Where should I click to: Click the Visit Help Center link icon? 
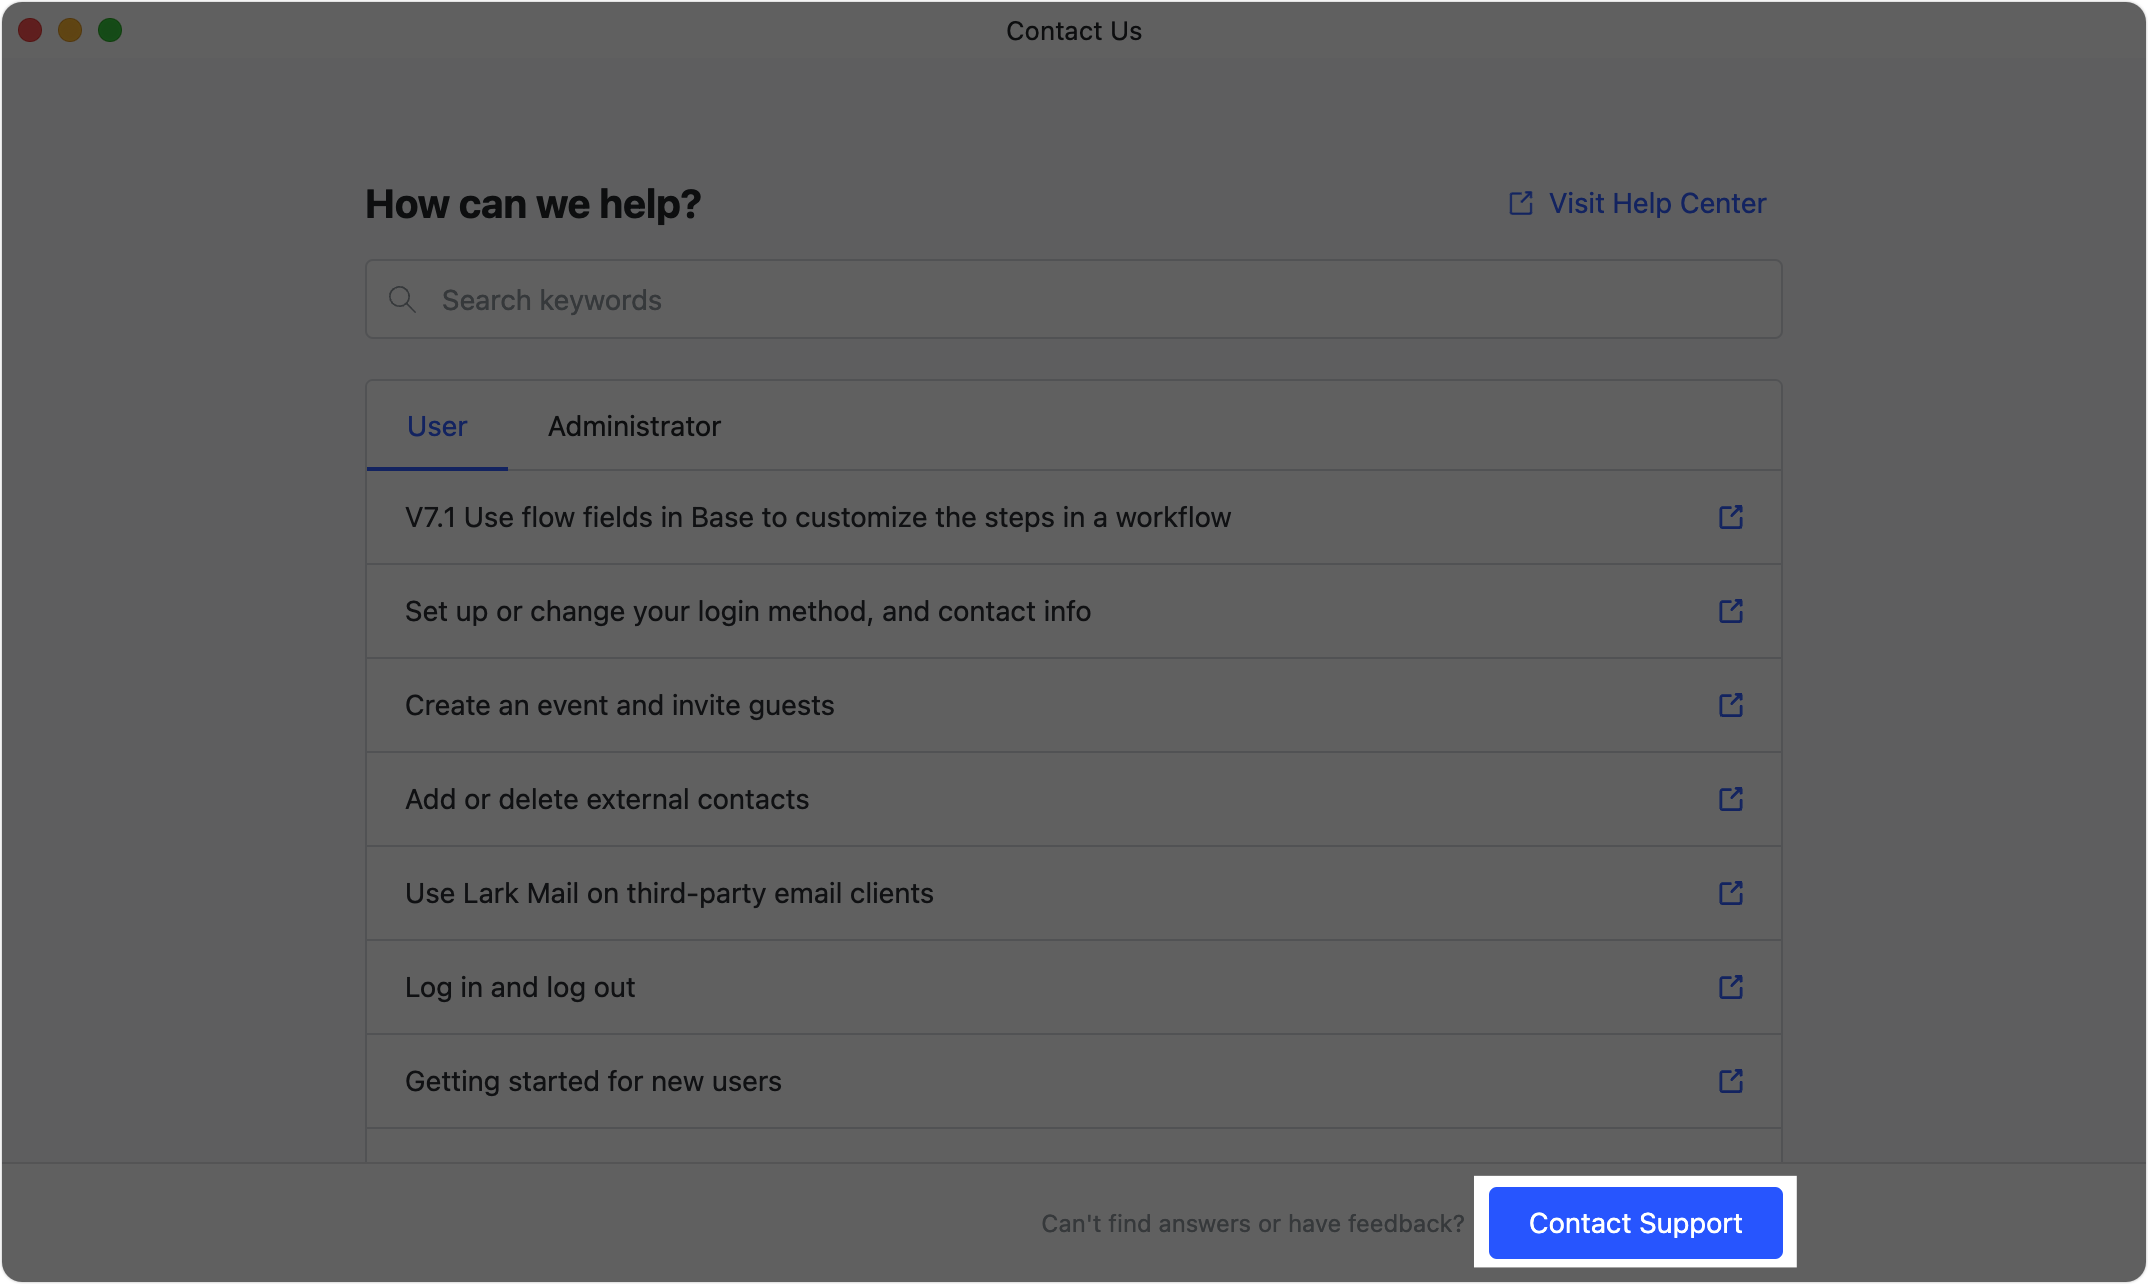coord(1520,203)
